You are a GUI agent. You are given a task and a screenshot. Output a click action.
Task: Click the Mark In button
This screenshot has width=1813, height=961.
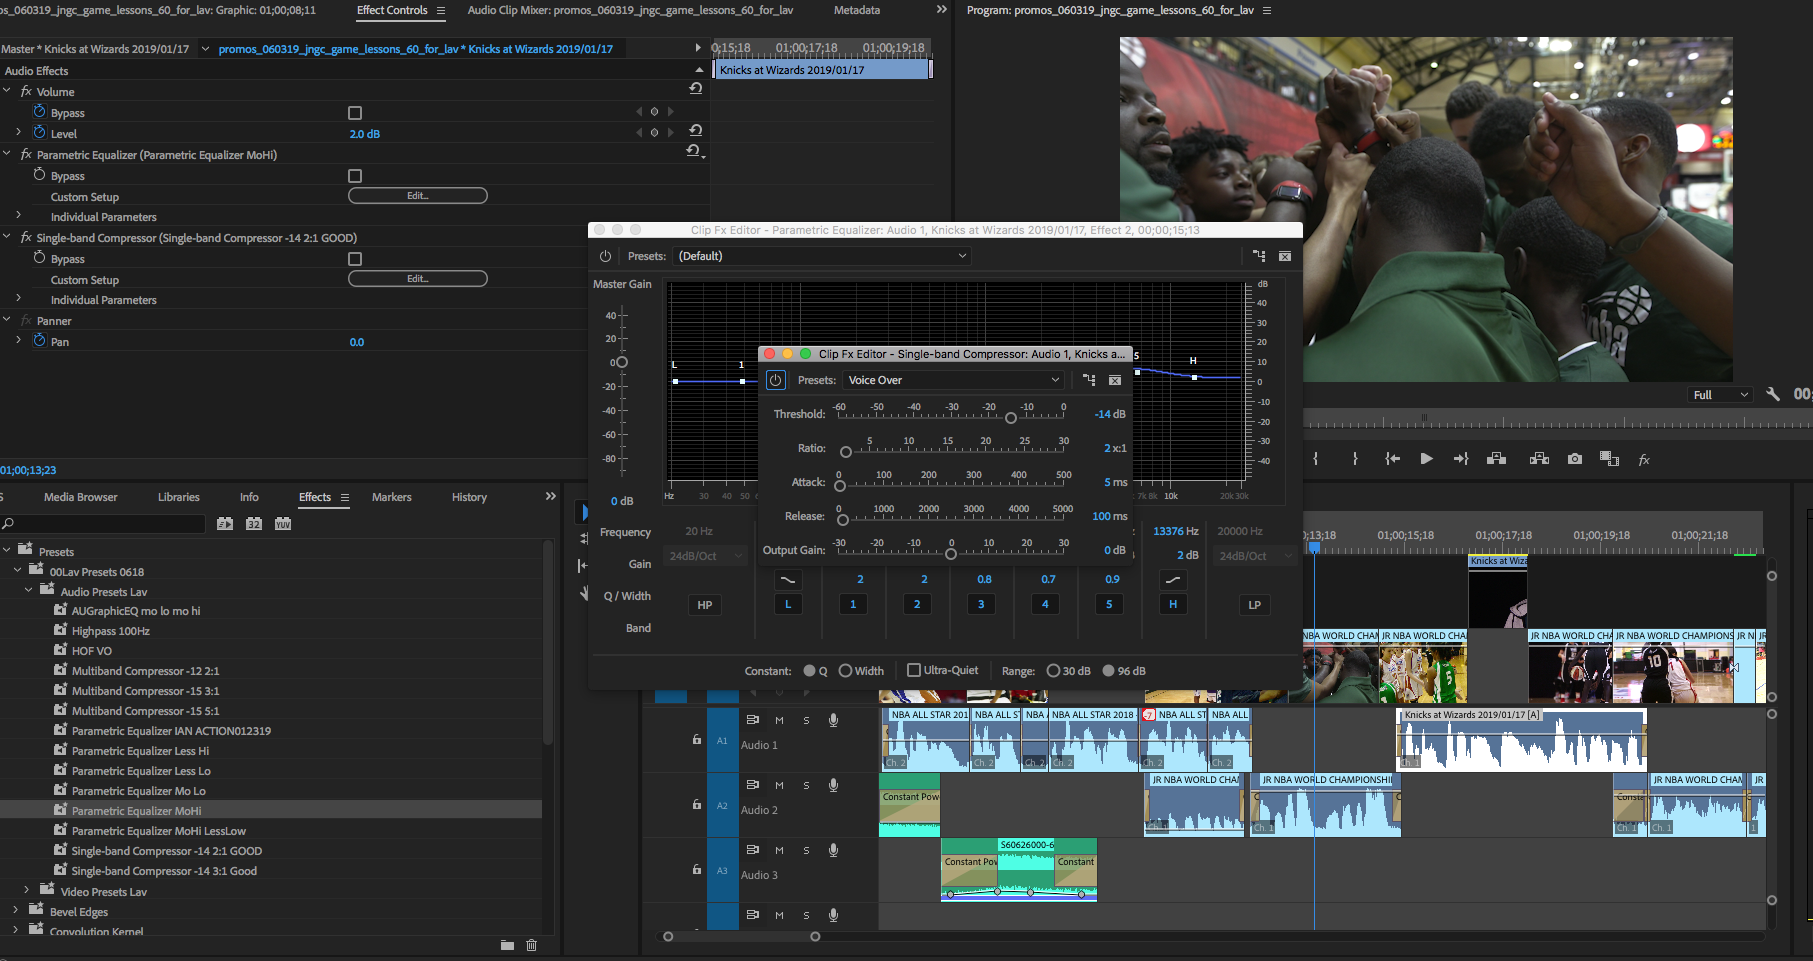coord(1316,459)
